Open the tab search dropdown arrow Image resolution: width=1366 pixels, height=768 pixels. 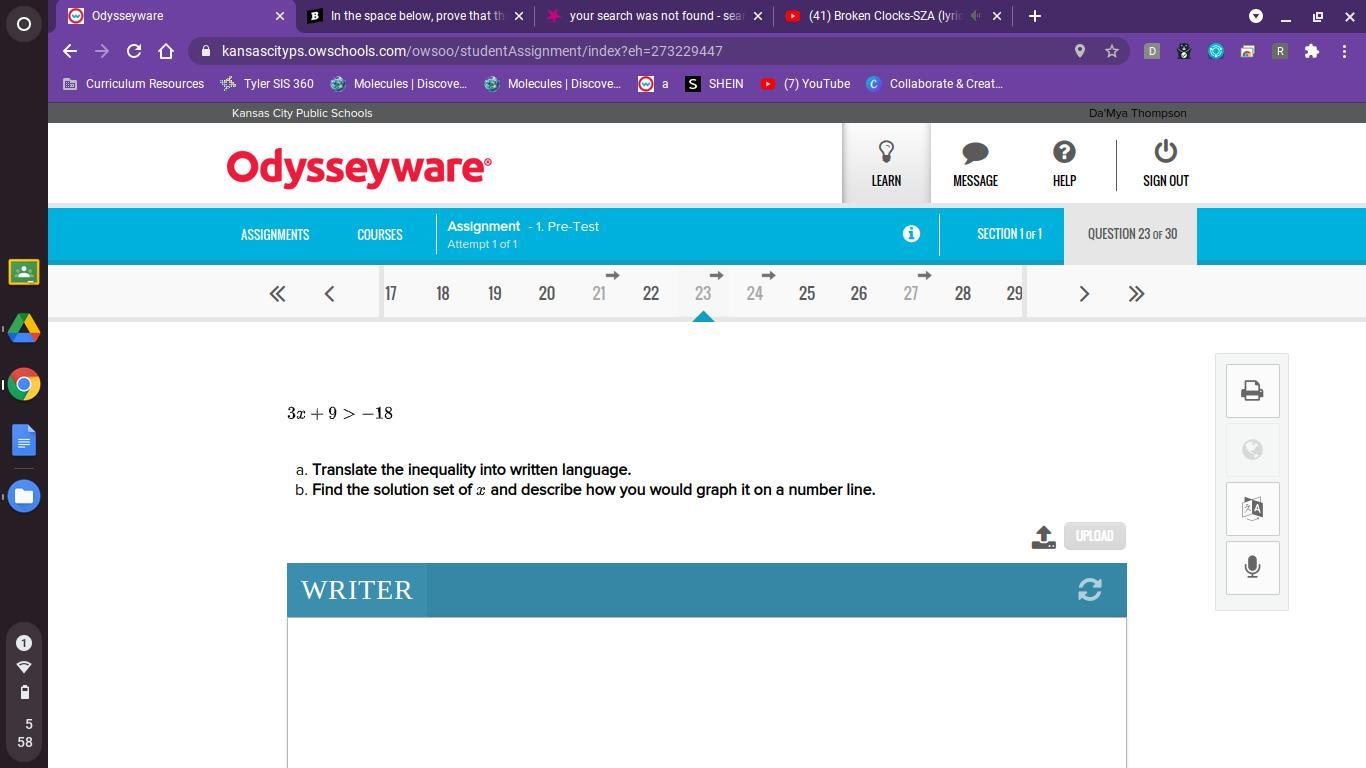[1256, 16]
